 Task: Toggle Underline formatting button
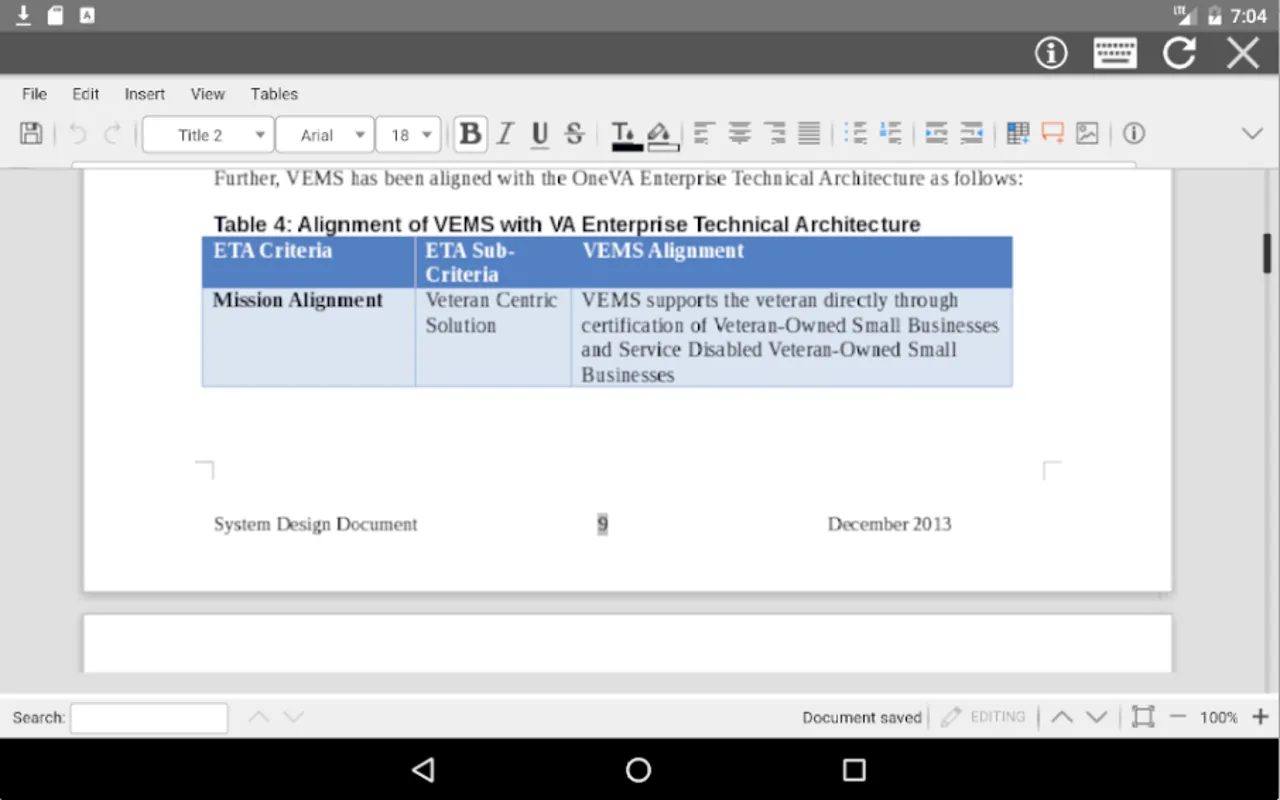coord(540,134)
